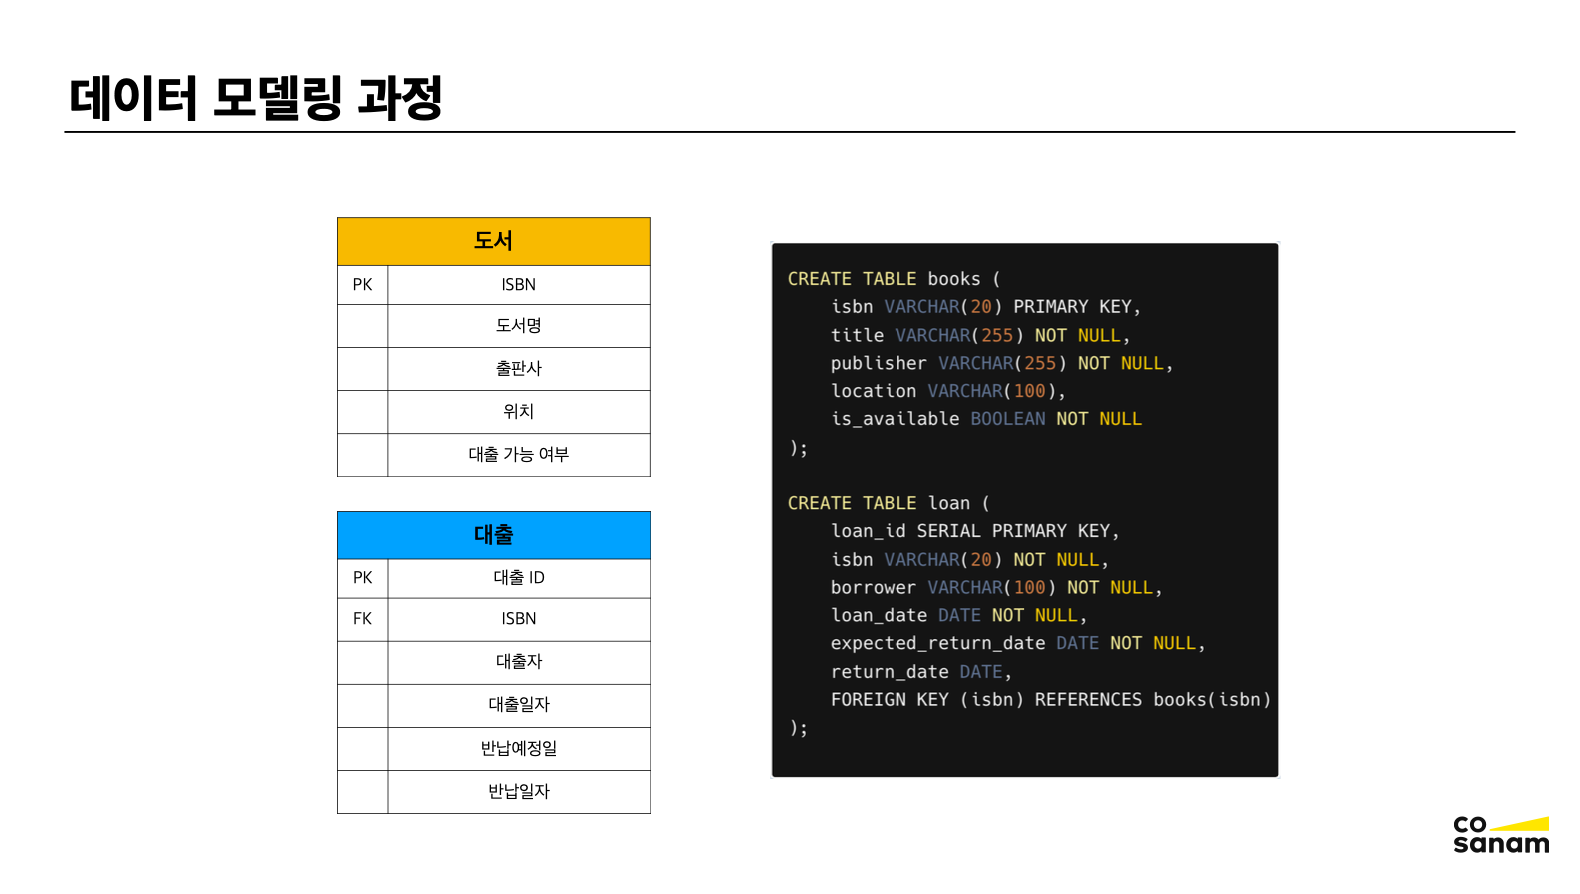Viewport: 1580px width, 894px height.
Task: Click the PK cell in 도서 table
Action: coord(362,285)
